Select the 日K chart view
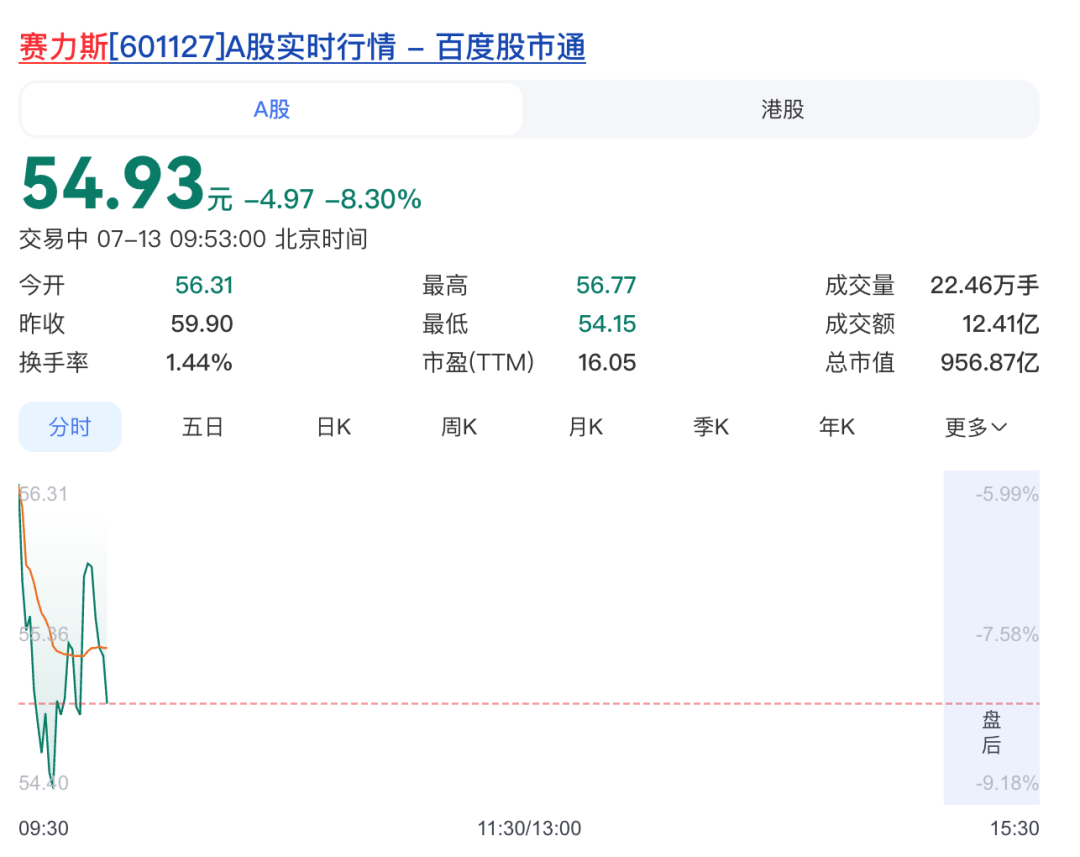The image size is (1080, 857). 334,427
